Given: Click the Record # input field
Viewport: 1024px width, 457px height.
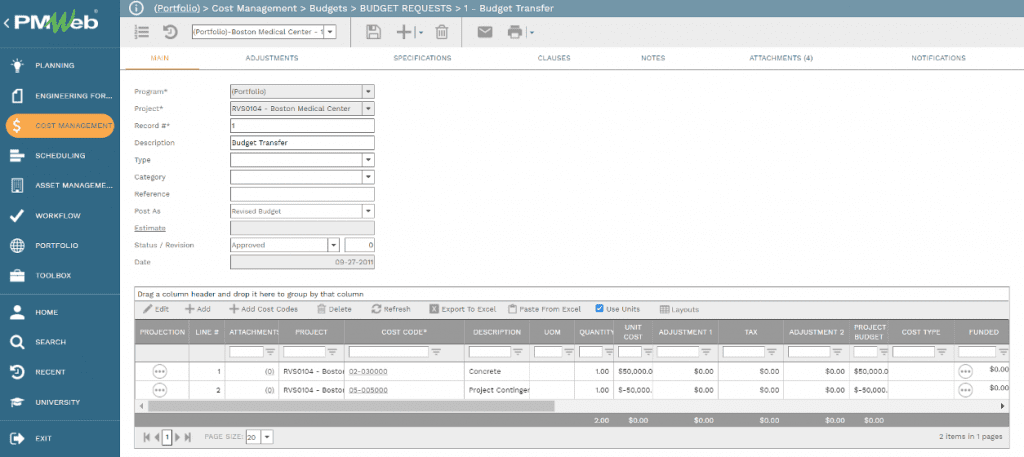Looking at the screenshot, I should tap(302, 125).
